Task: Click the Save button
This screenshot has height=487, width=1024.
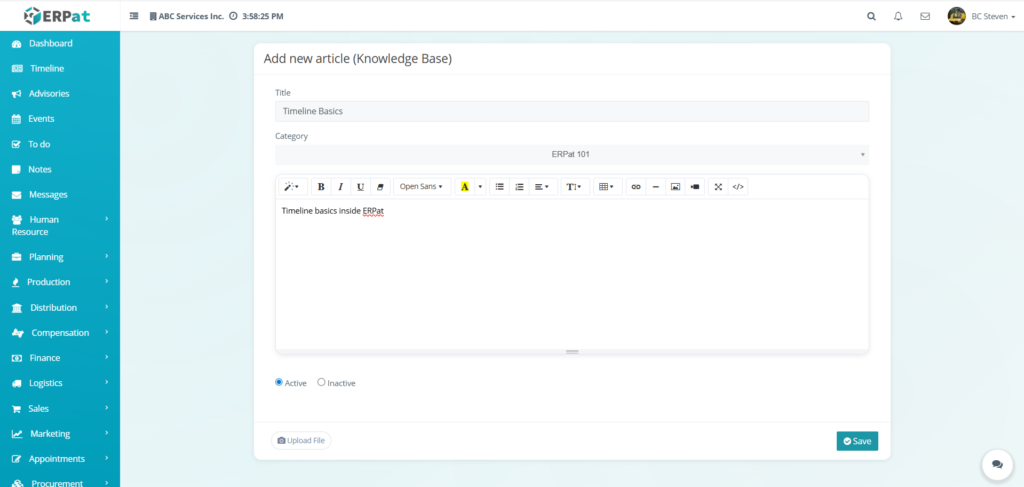Action: coord(857,441)
